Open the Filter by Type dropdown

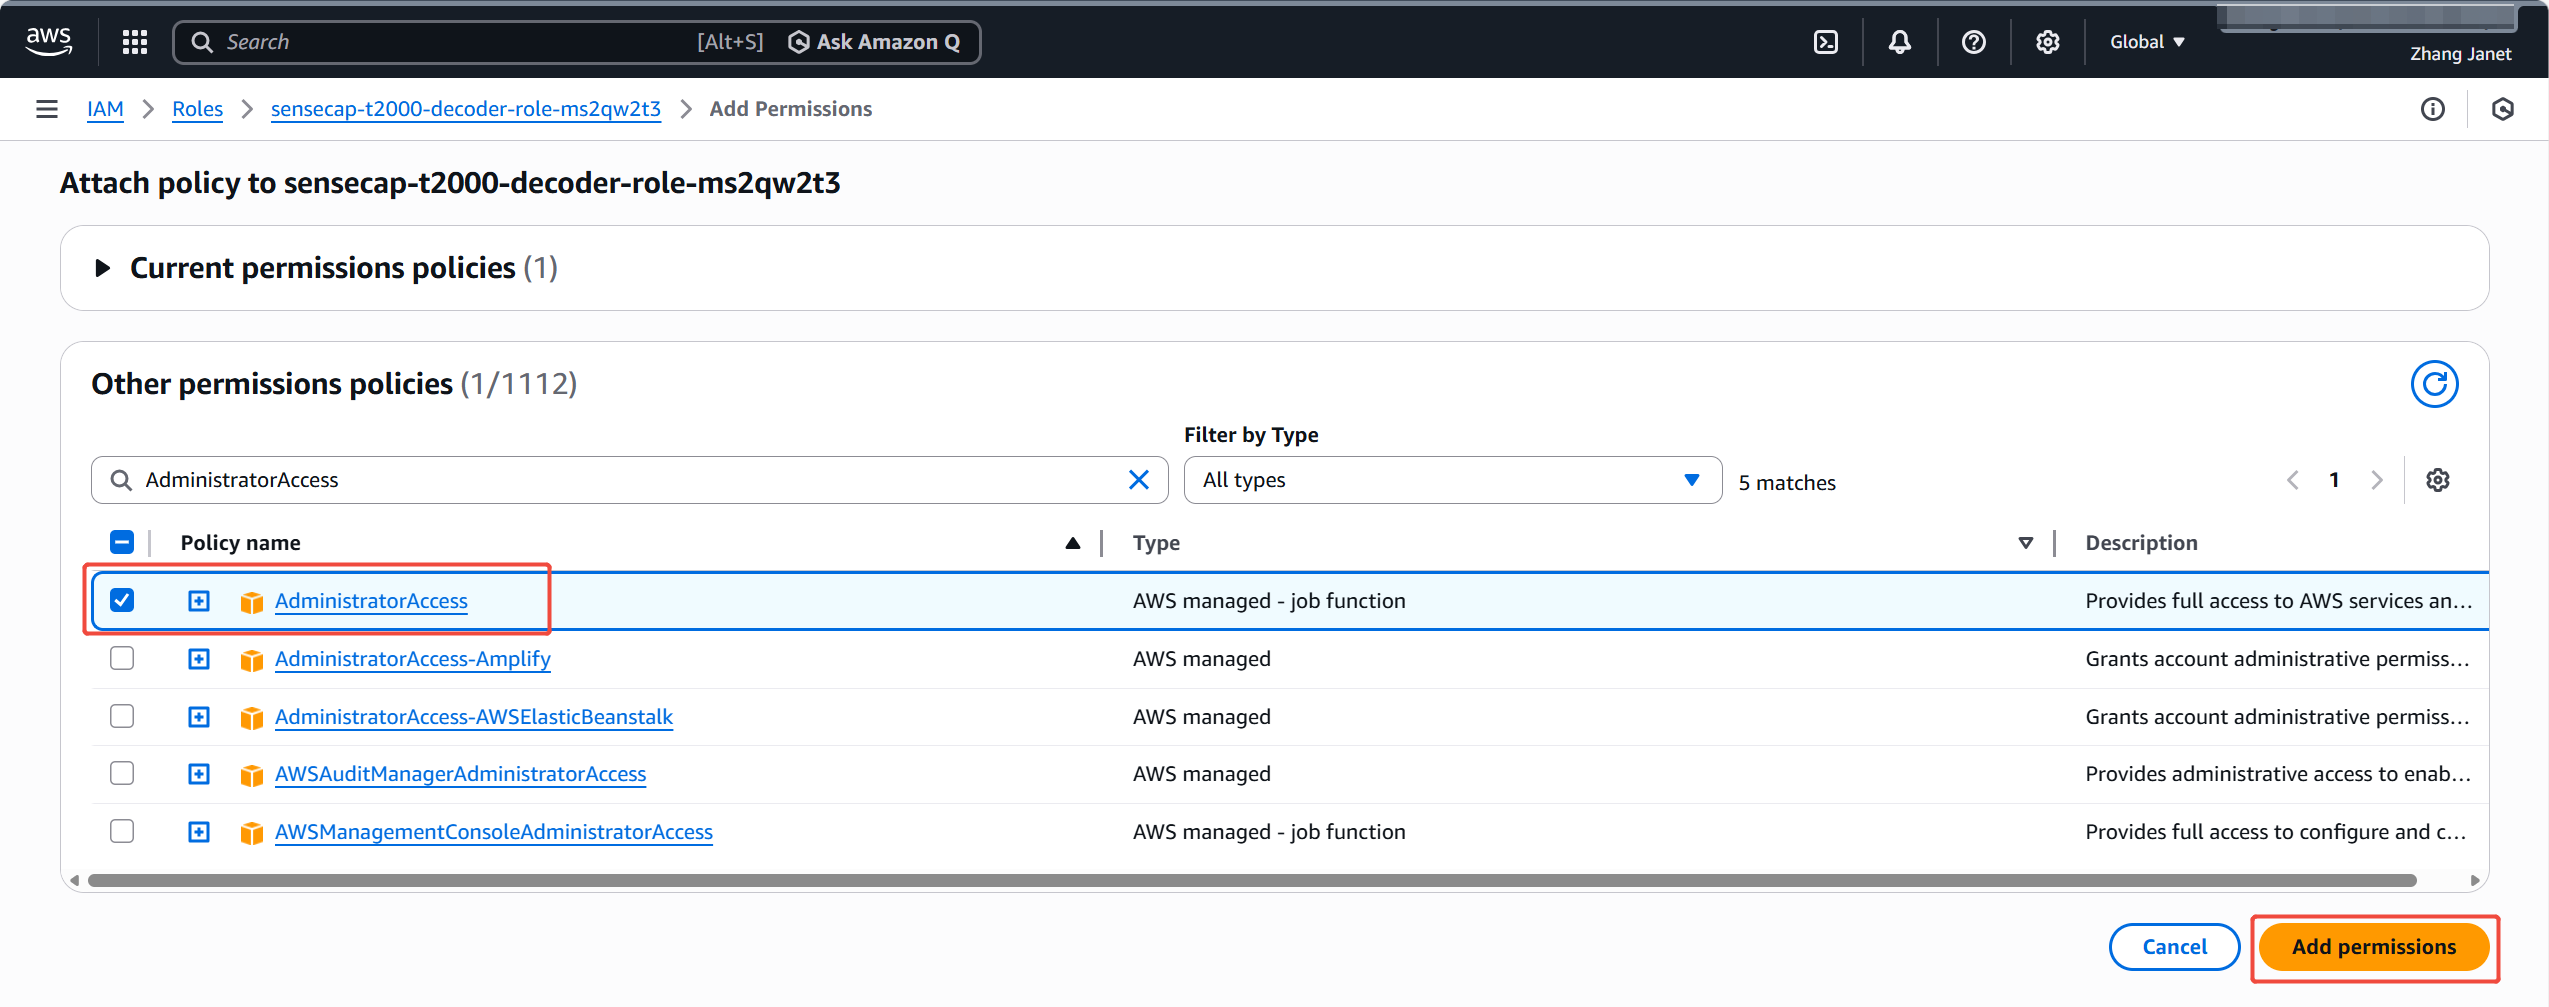tap(1451, 480)
